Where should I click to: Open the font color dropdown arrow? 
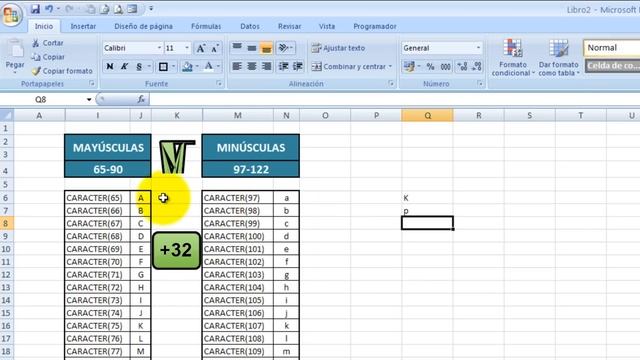click(218, 66)
